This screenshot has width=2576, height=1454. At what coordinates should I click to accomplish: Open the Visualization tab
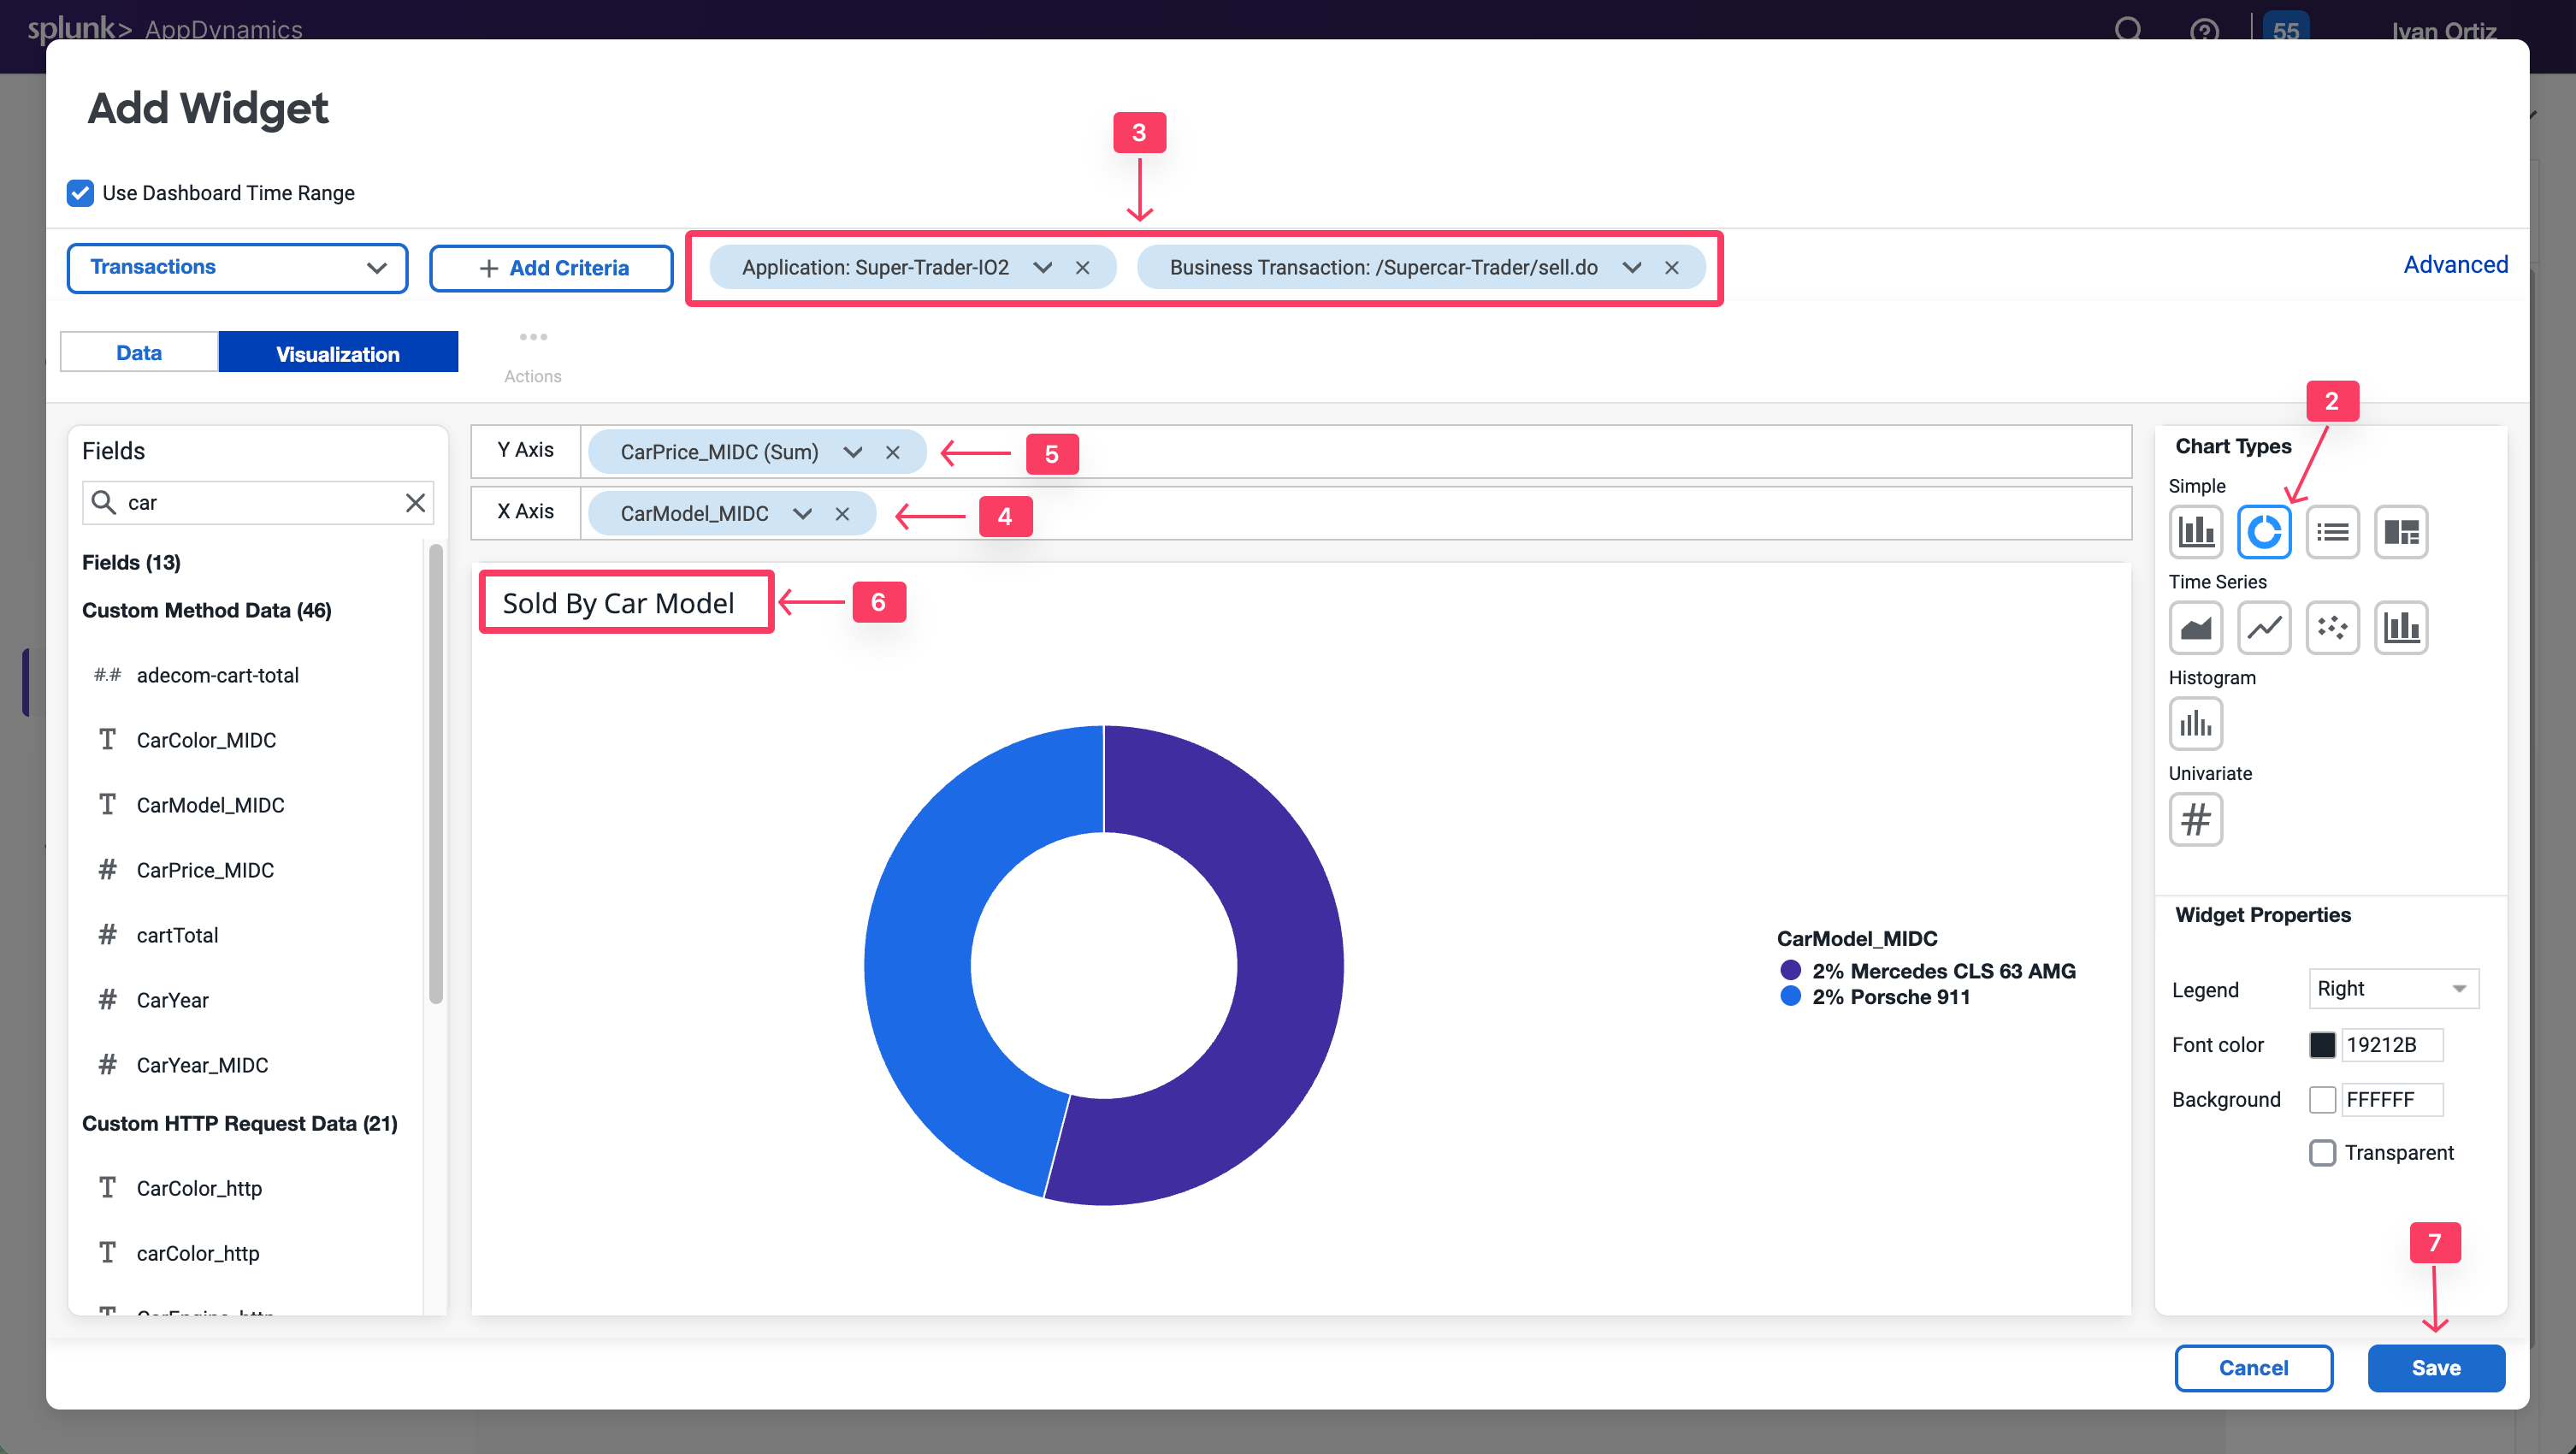(x=338, y=353)
